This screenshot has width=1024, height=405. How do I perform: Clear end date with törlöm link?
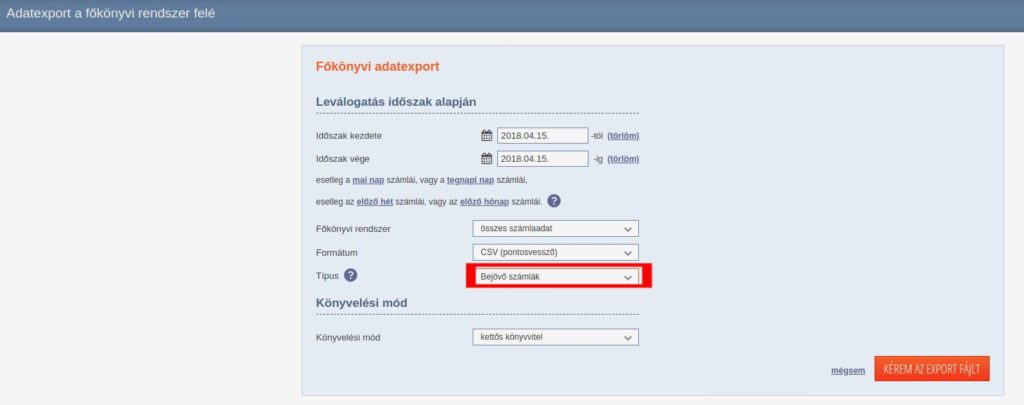(623, 159)
